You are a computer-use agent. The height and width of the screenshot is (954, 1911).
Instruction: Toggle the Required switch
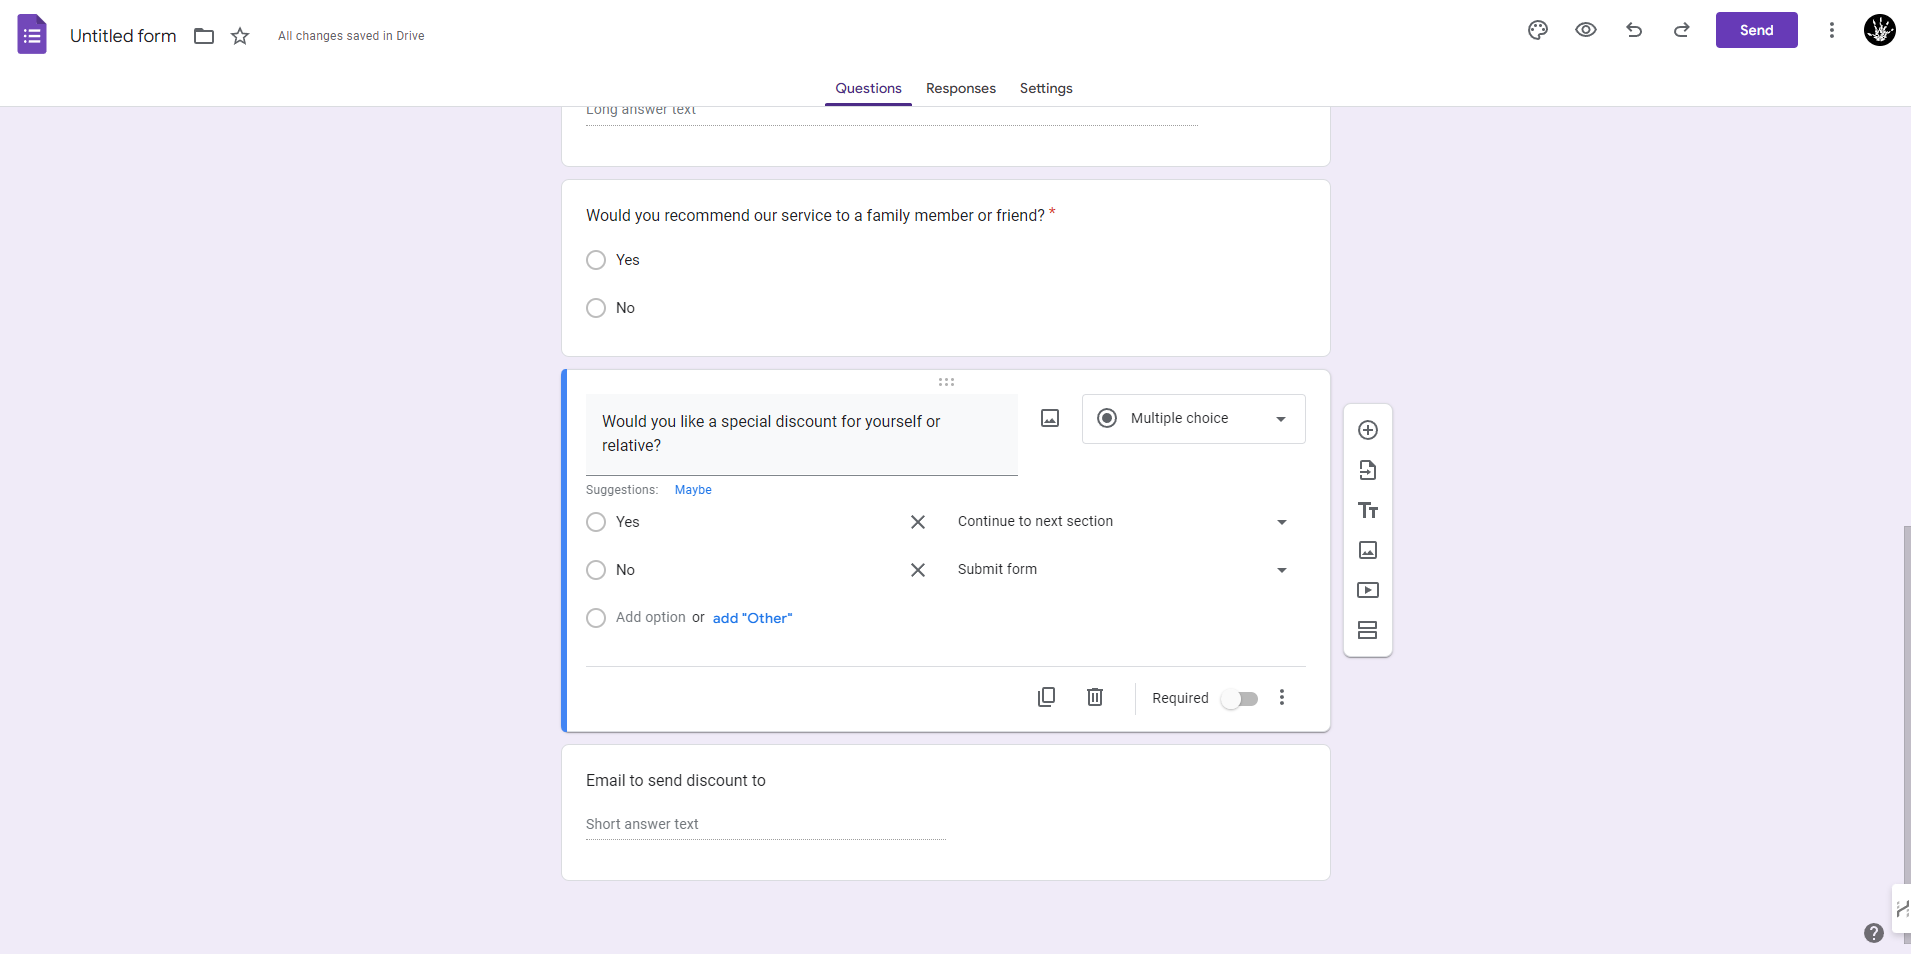pyautogui.click(x=1240, y=698)
